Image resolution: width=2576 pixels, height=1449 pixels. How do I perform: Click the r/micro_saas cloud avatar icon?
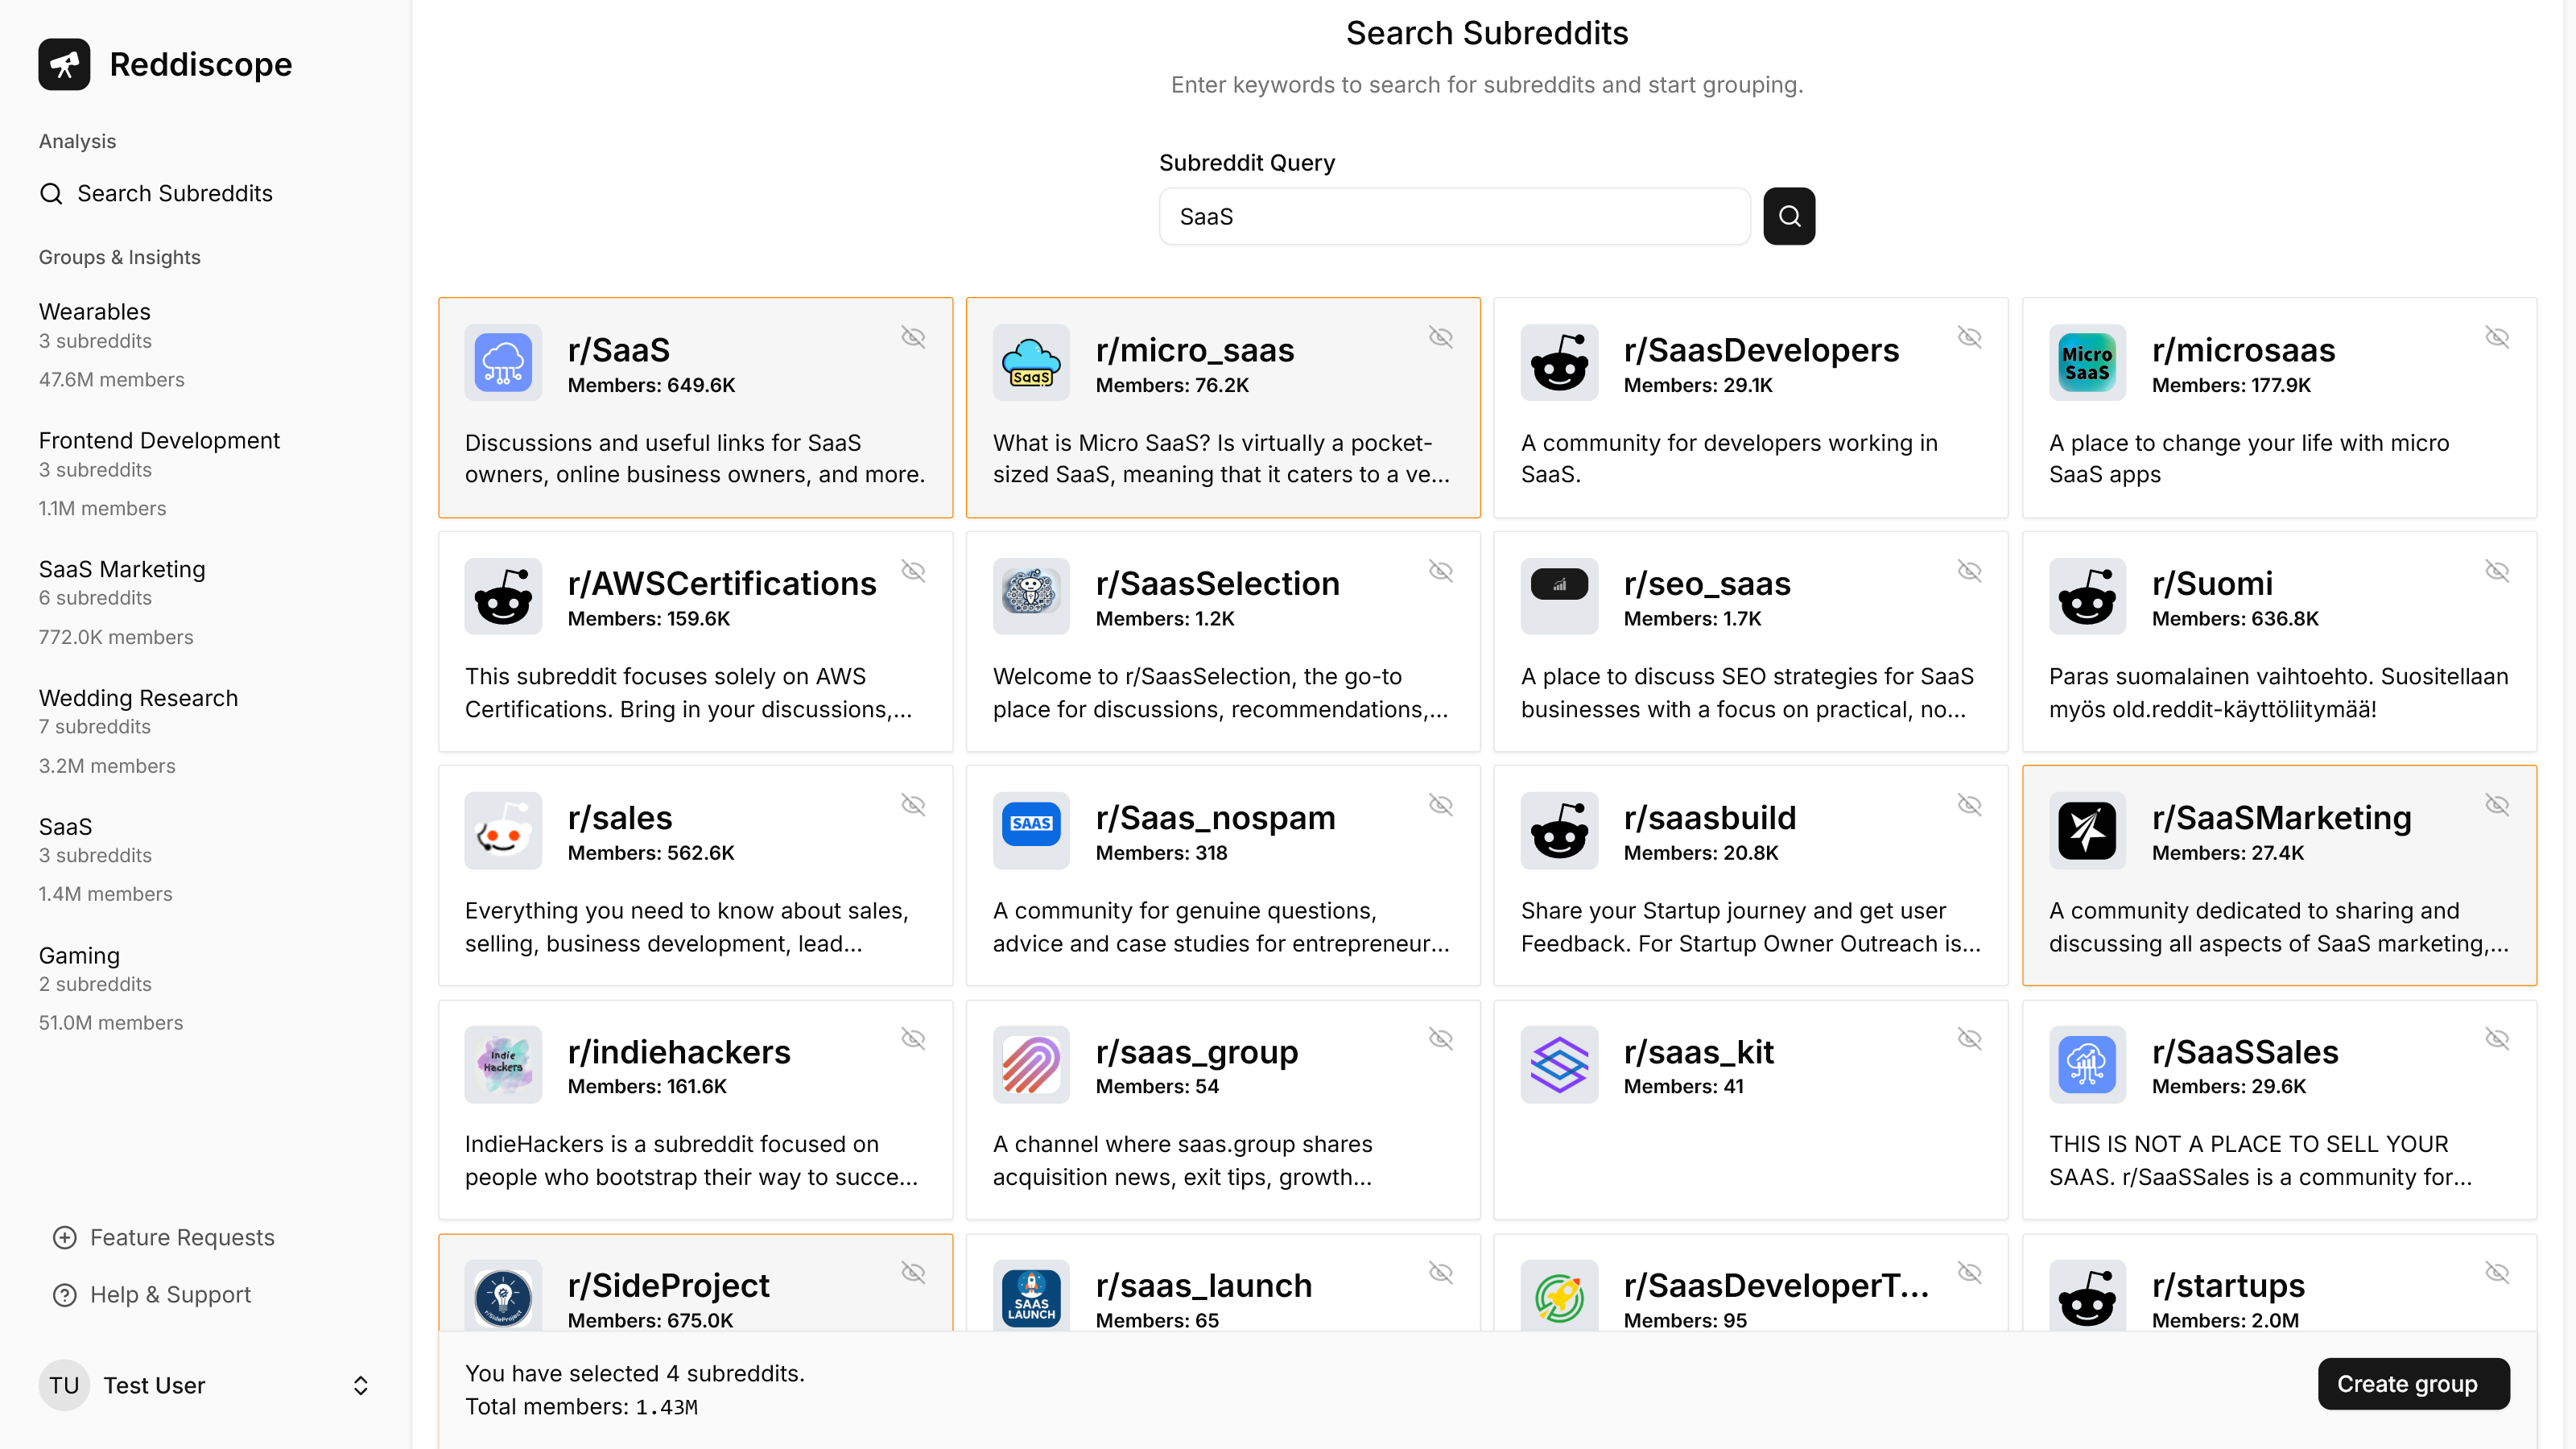pyautogui.click(x=1030, y=362)
